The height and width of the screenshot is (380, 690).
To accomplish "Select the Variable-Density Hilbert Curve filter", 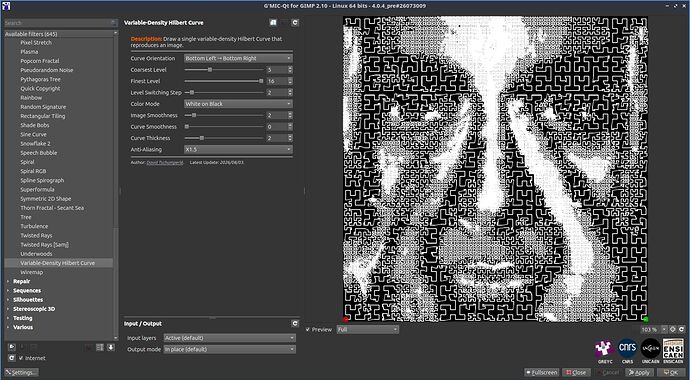I will click(58, 263).
